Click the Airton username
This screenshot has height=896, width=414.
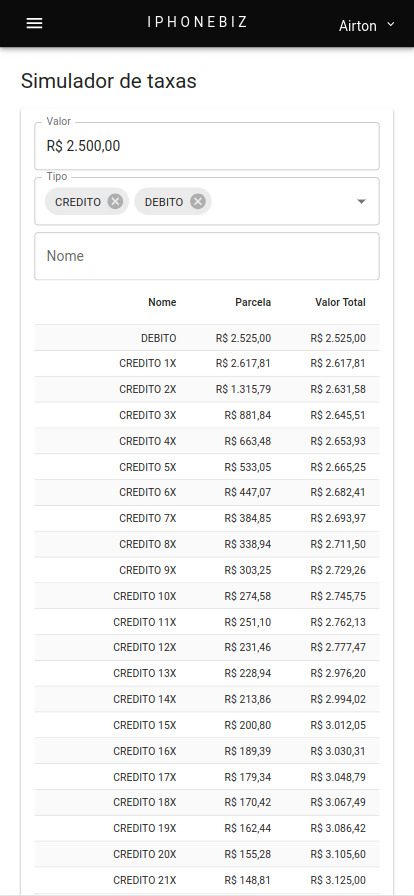357,26
